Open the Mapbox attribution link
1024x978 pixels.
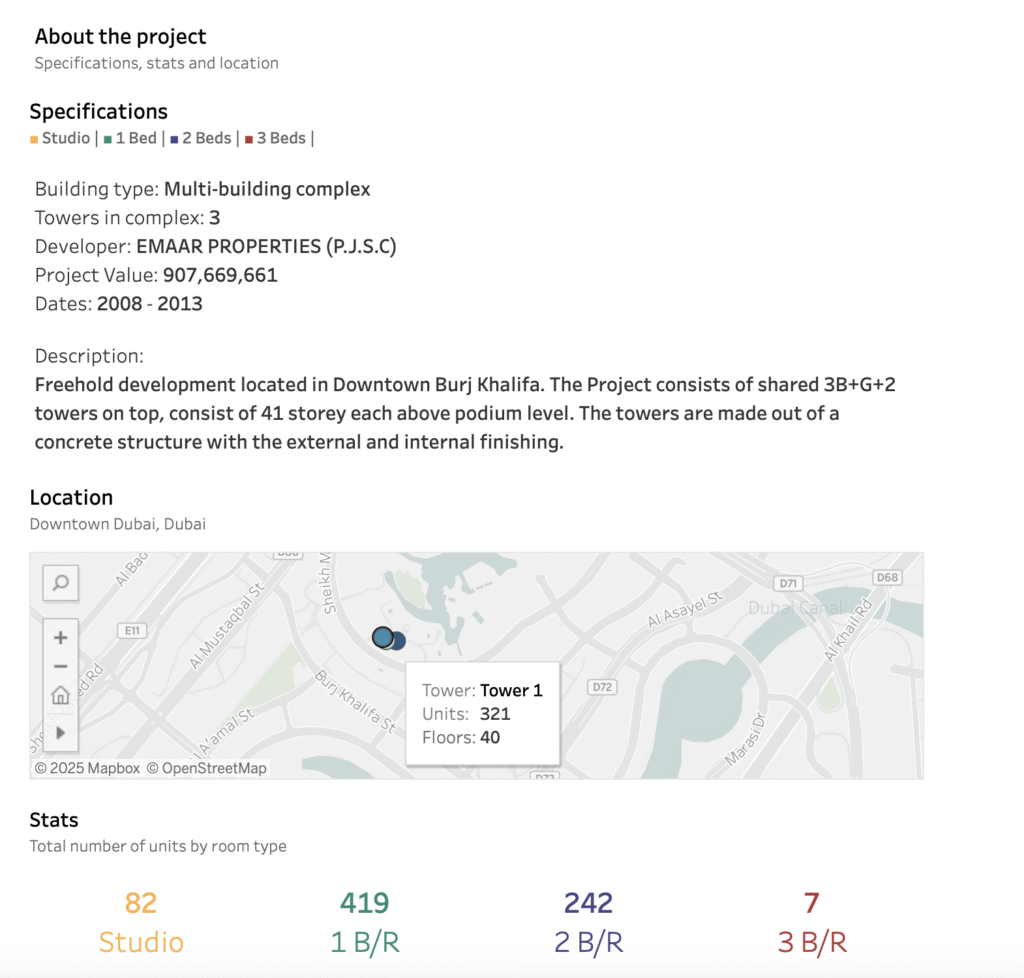coord(88,768)
